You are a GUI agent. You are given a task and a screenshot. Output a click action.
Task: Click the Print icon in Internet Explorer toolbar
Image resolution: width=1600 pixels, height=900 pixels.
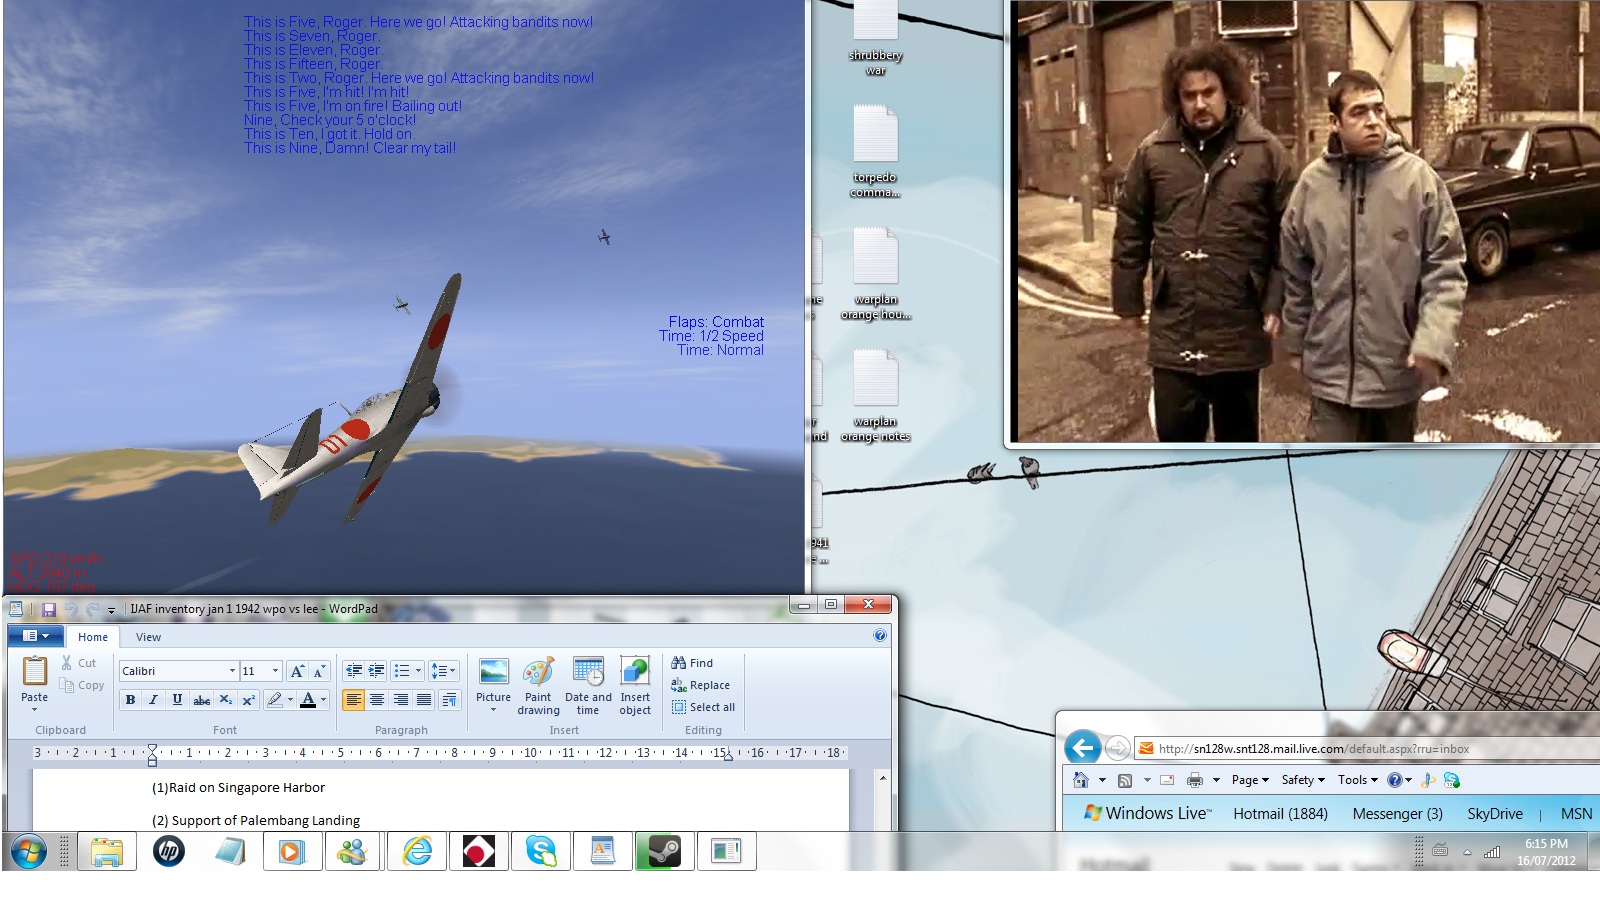pos(1194,780)
